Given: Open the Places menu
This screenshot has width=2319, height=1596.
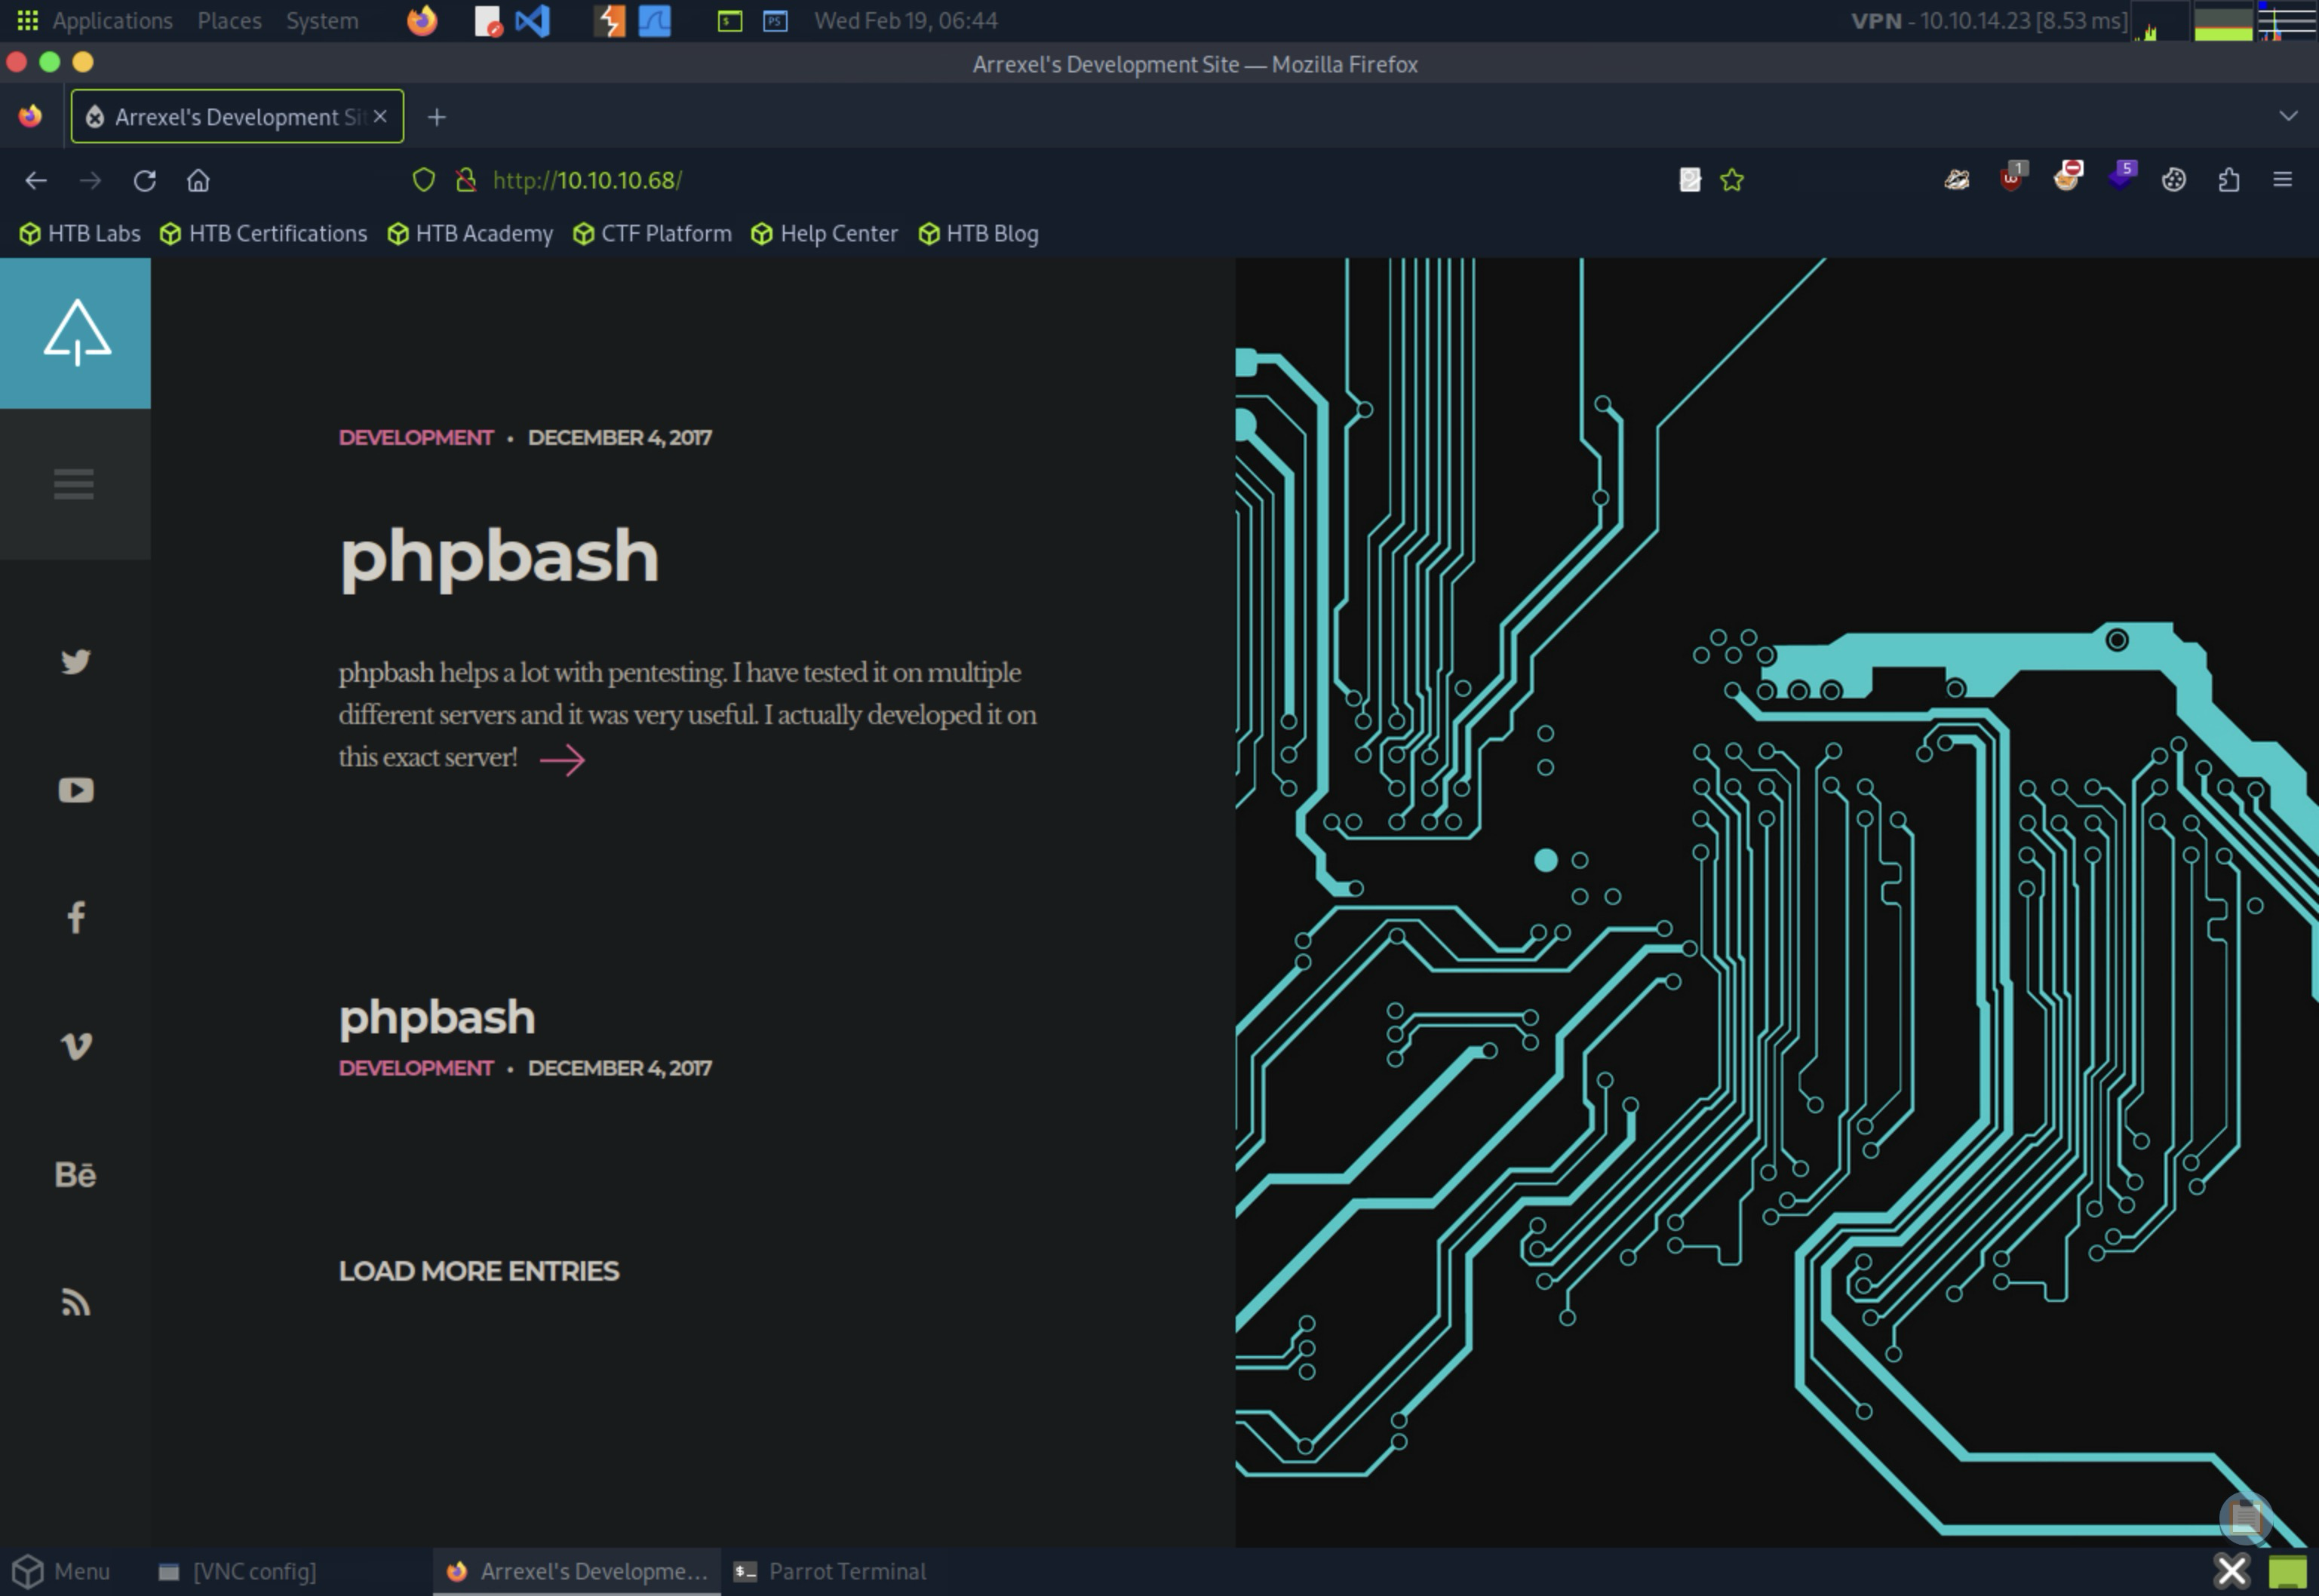Looking at the screenshot, I should tap(229, 20).
